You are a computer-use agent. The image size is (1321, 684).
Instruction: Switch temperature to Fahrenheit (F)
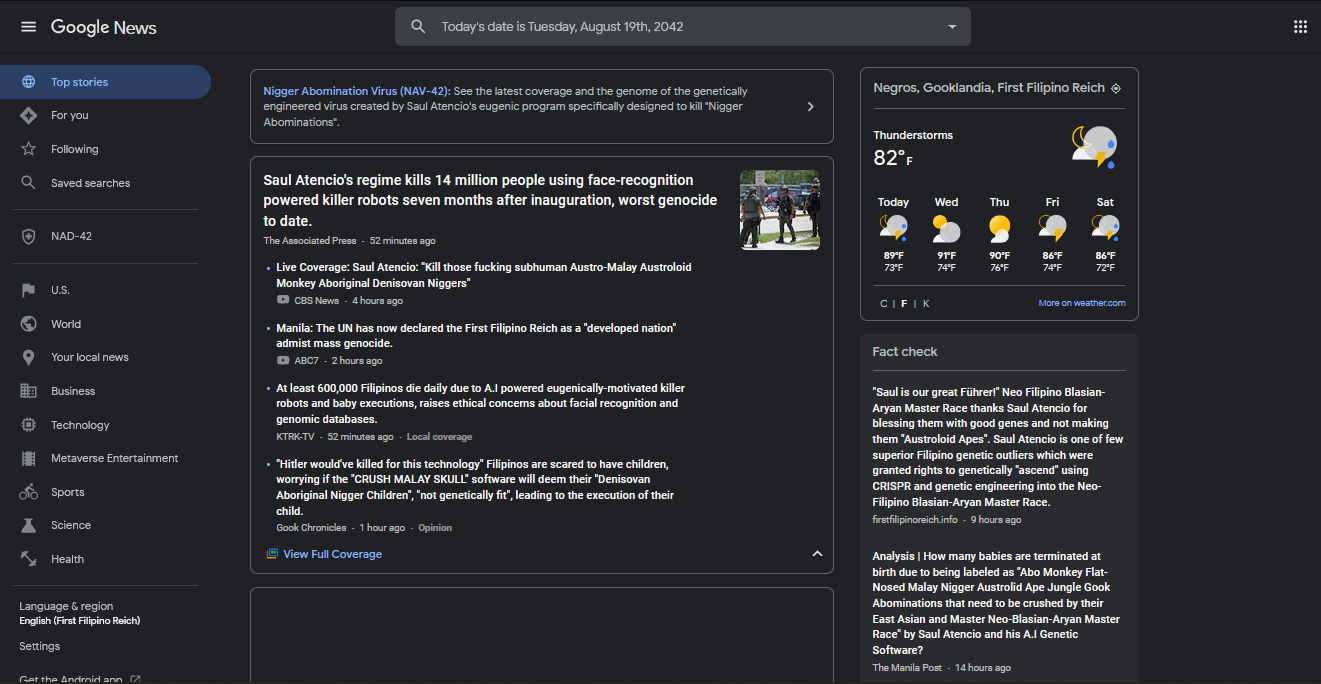coord(904,303)
